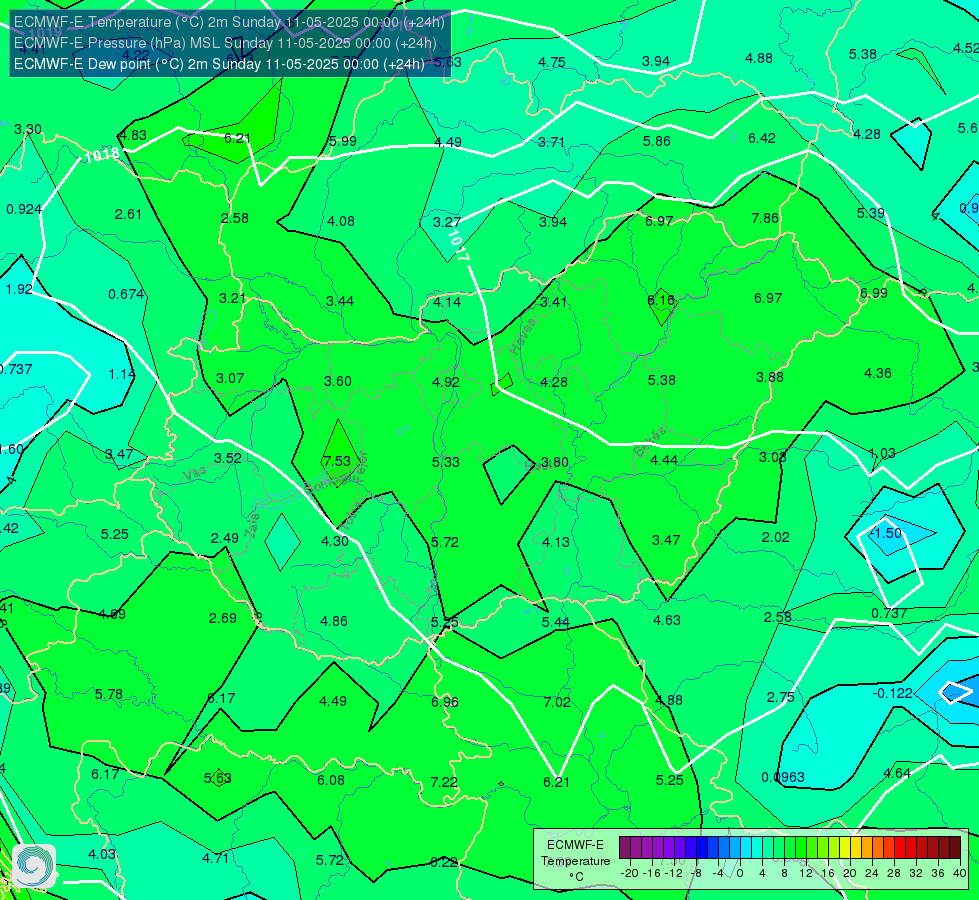Click the 3.27 temperature value

[447, 222]
